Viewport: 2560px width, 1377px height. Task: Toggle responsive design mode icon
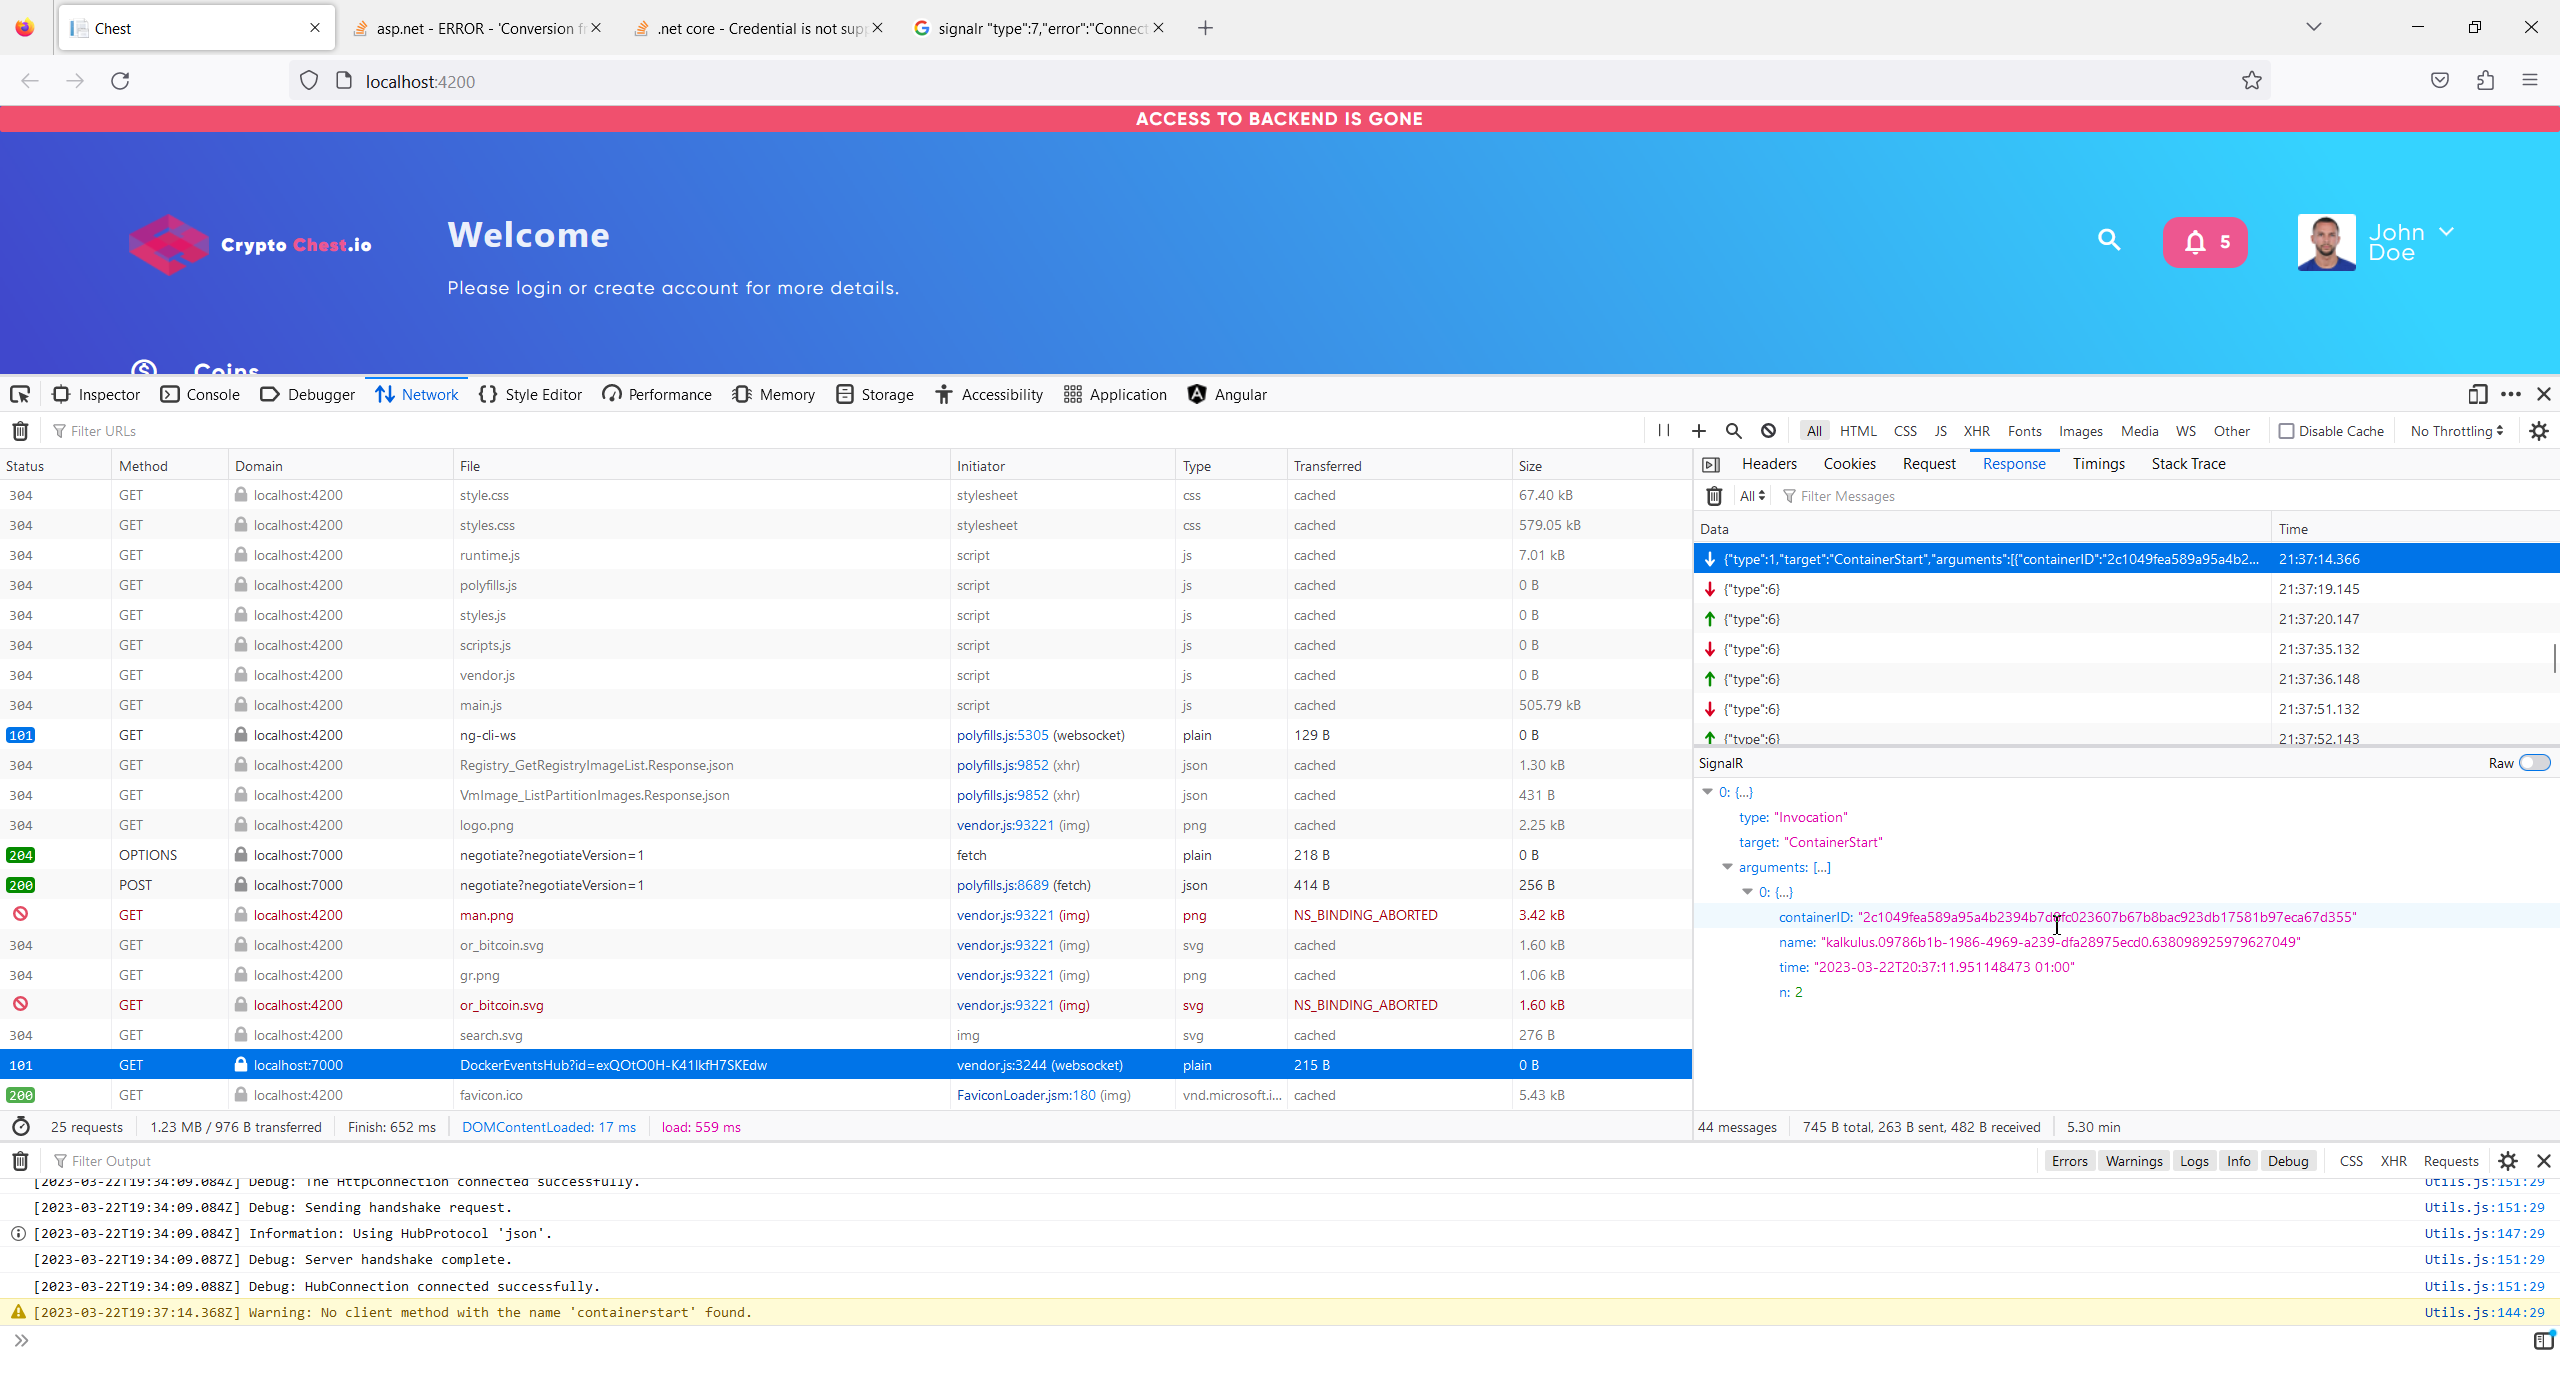[x=2477, y=394]
